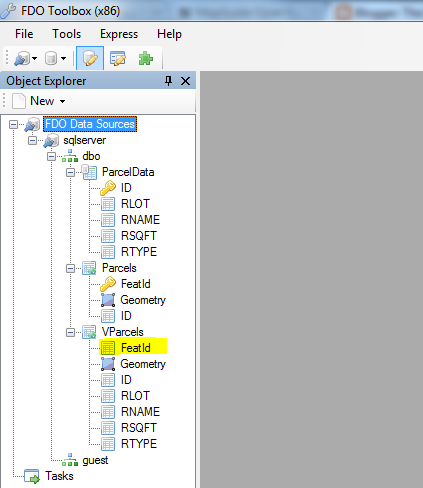Click Geometry property icon under VParcels
423x488 pixels.
(x=108, y=364)
